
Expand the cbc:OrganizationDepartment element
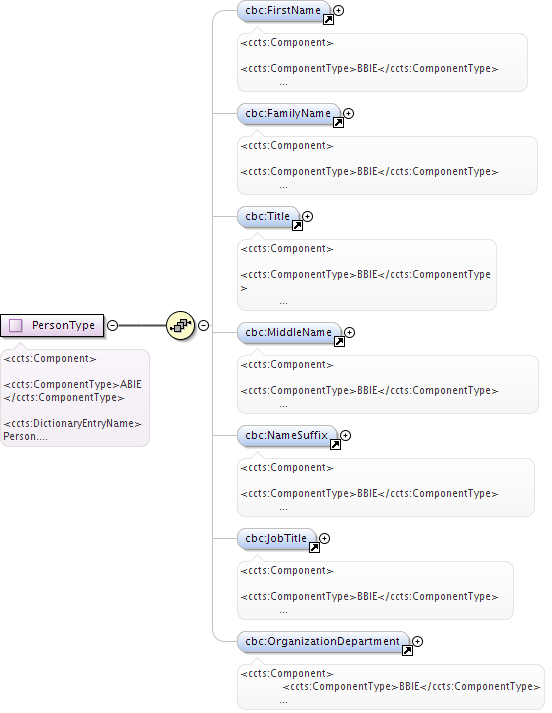click(x=417, y=641)
